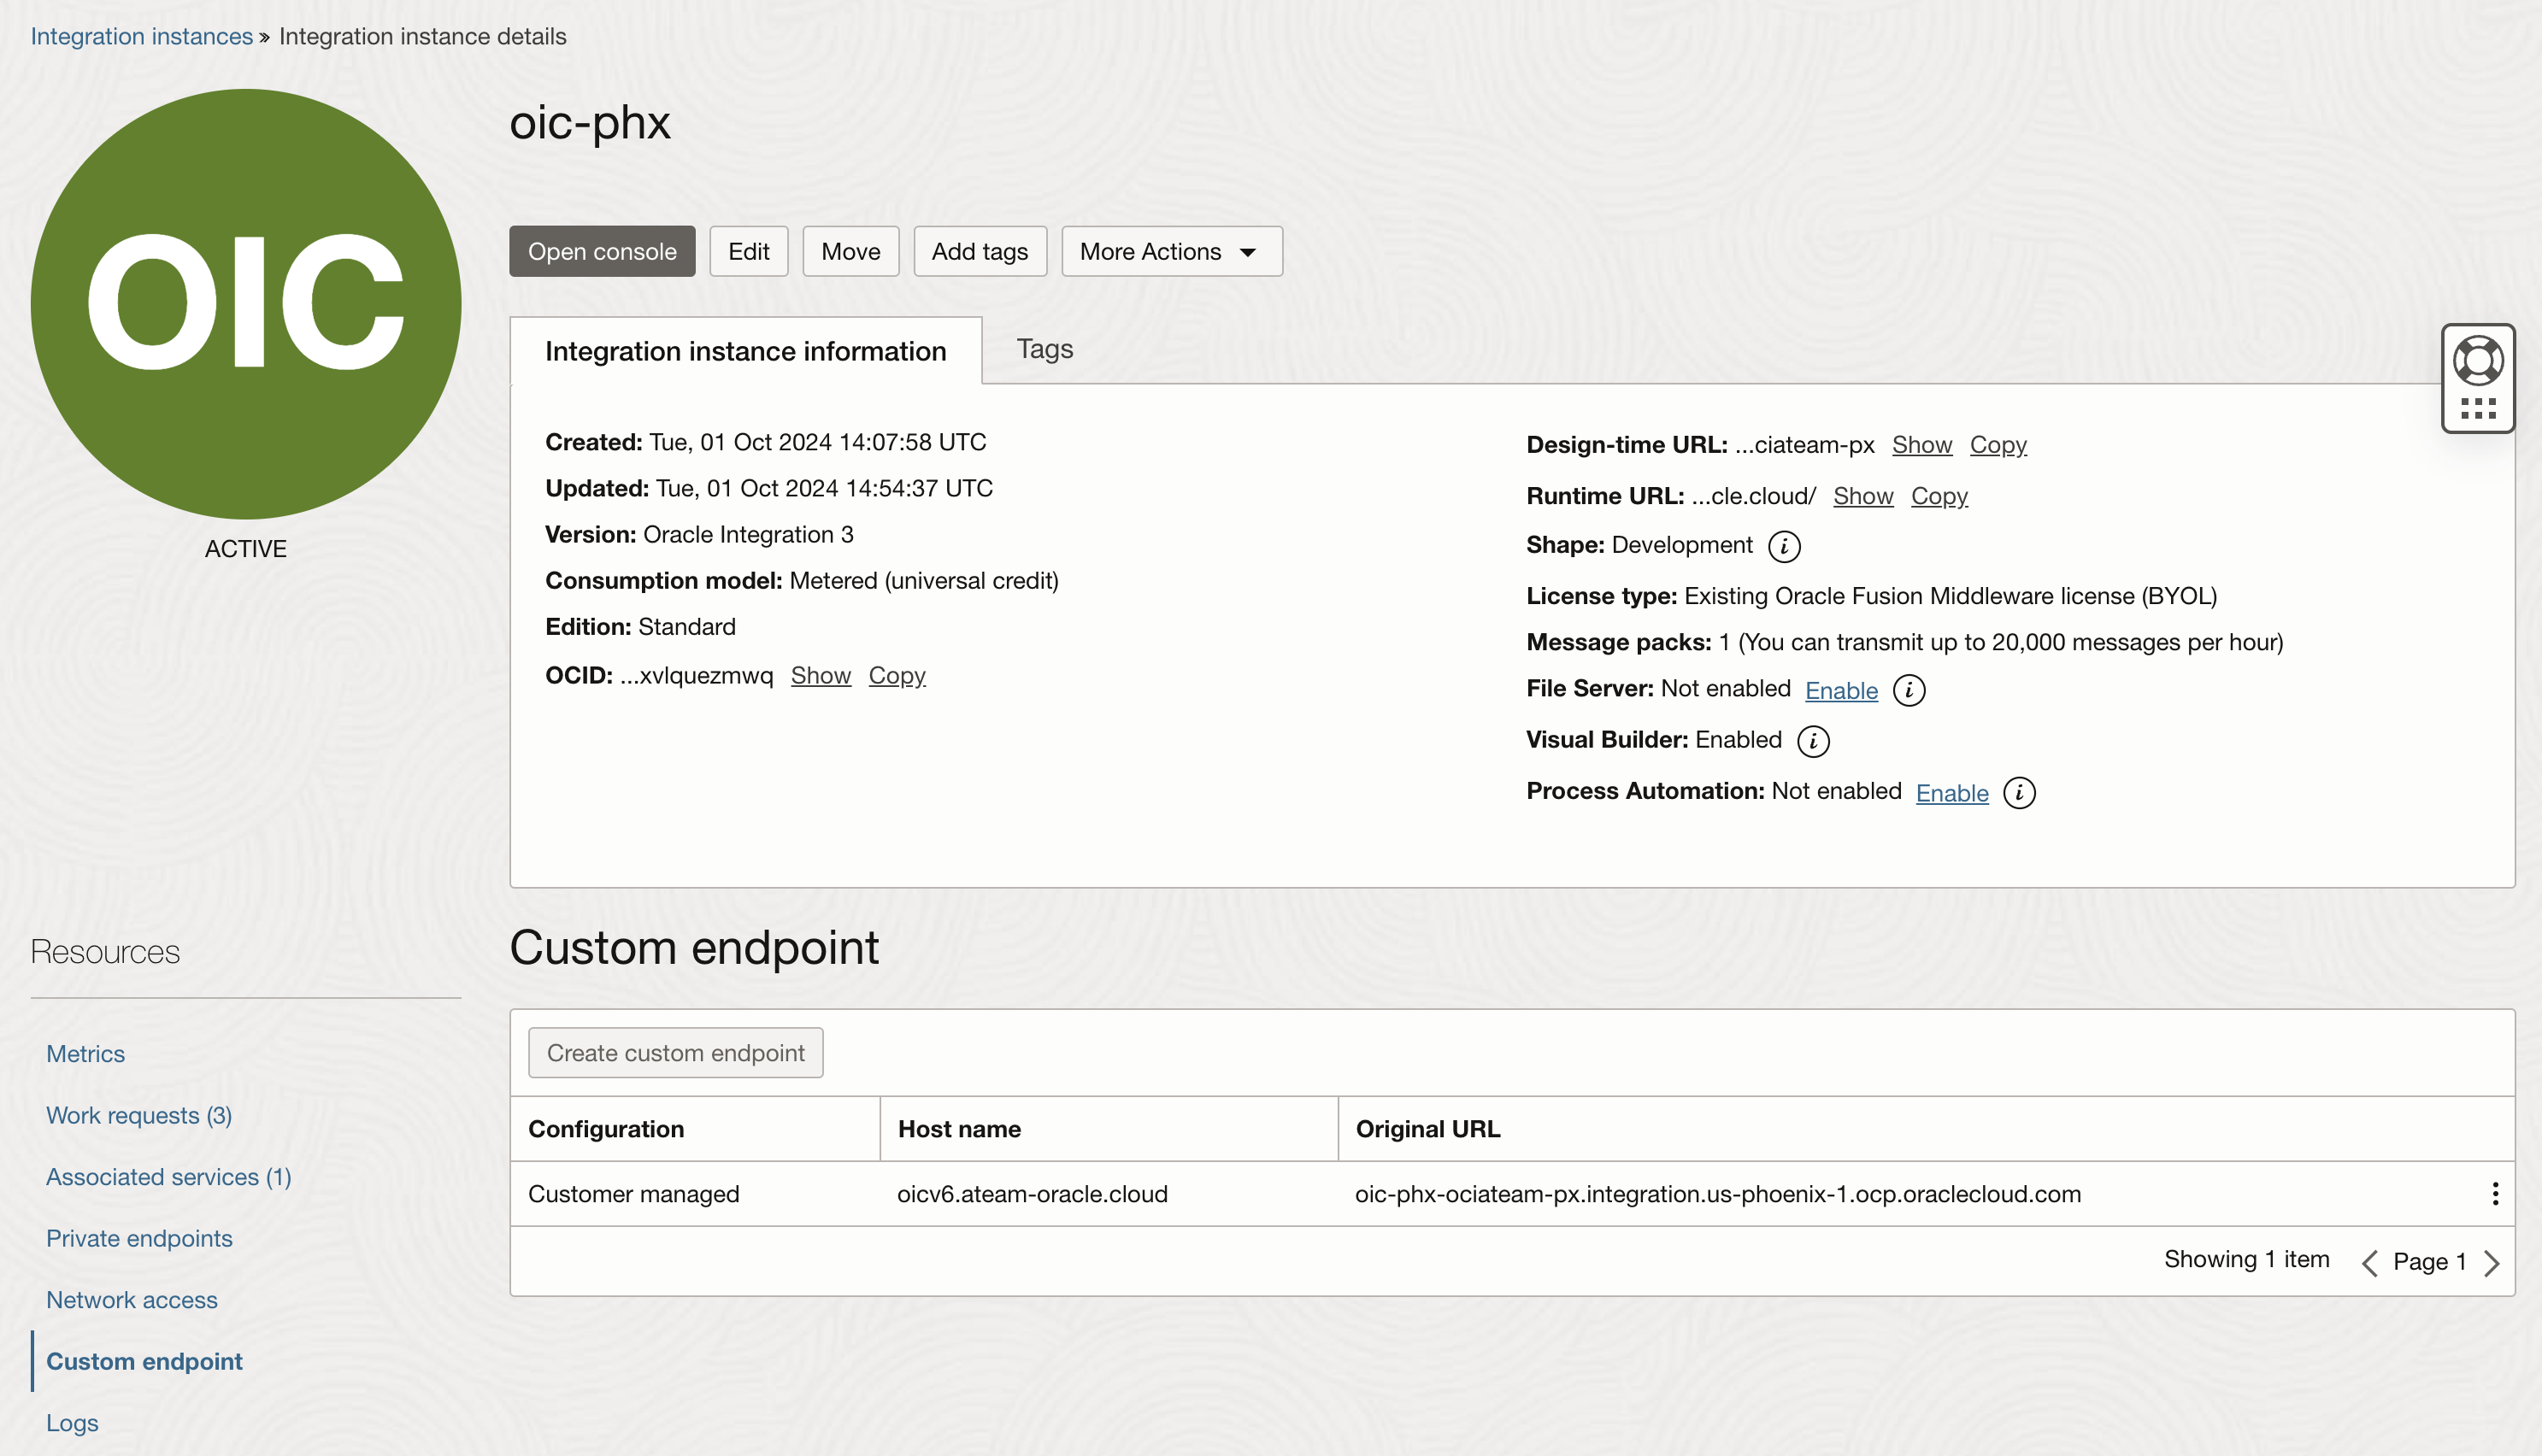Click the File Server info icon

[x=1908, y=690]
